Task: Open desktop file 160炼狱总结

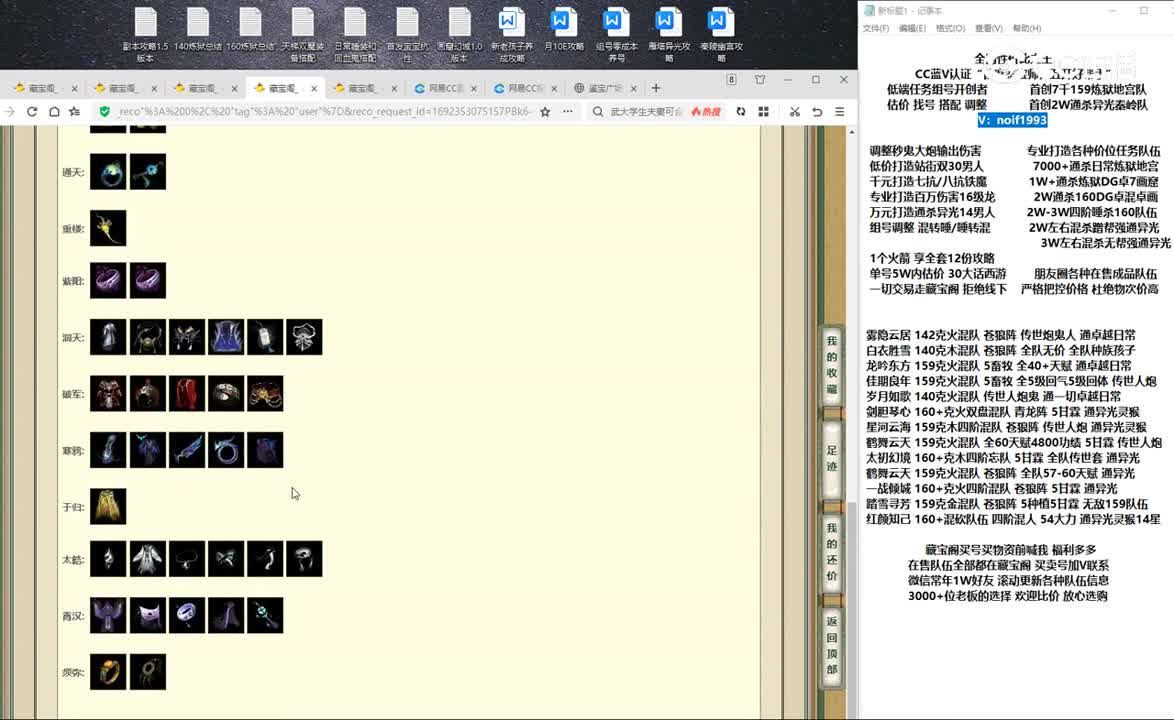Action: click(250, 29)
